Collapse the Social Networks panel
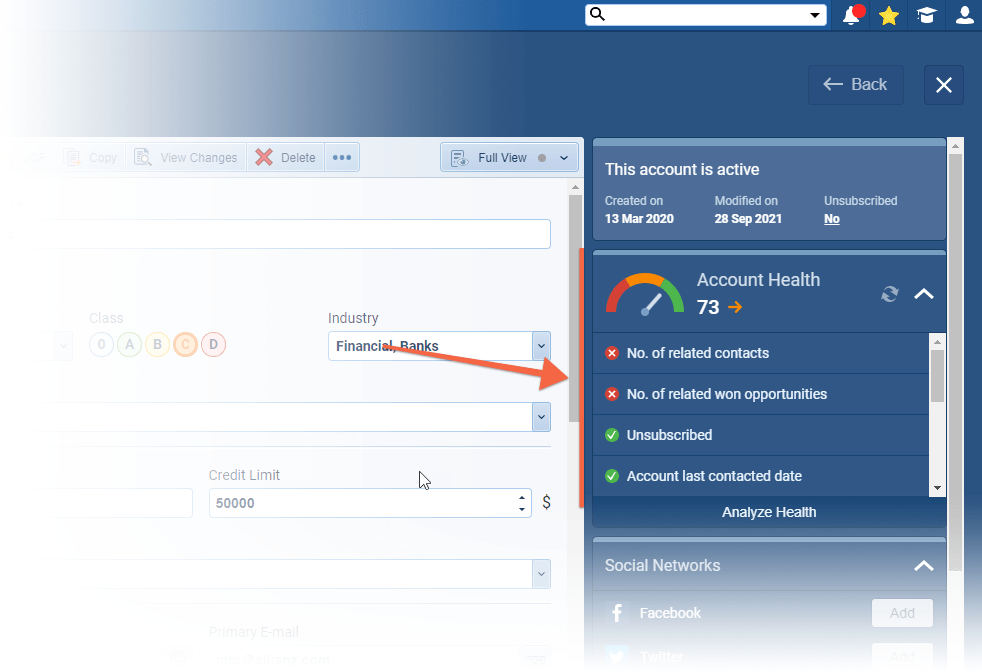The image size is (982, 672). tap(923, 565)
